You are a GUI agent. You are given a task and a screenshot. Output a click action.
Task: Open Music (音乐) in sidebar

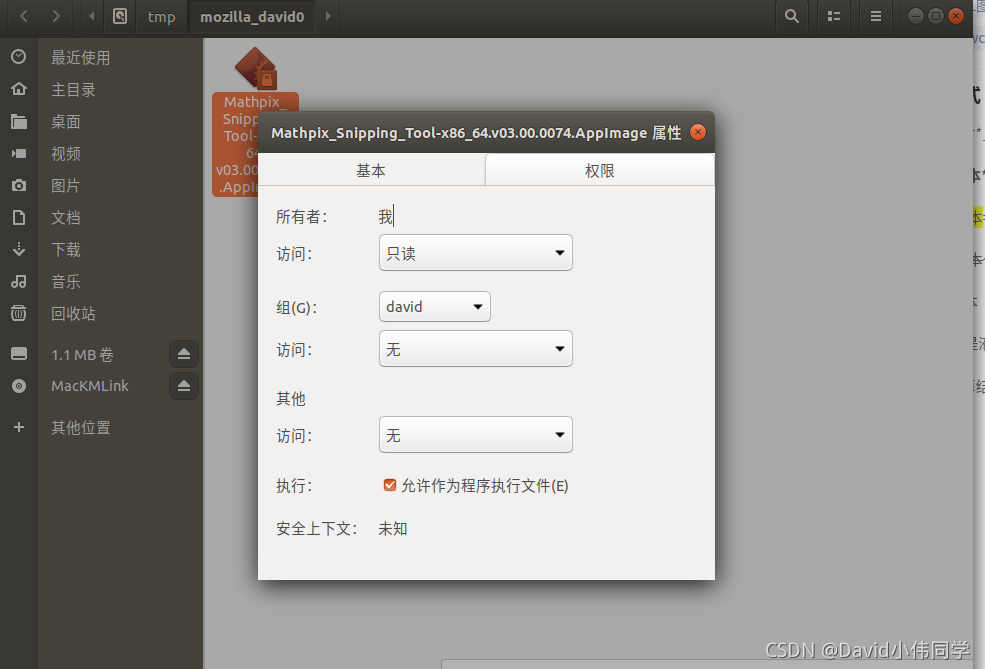point(102,281)
